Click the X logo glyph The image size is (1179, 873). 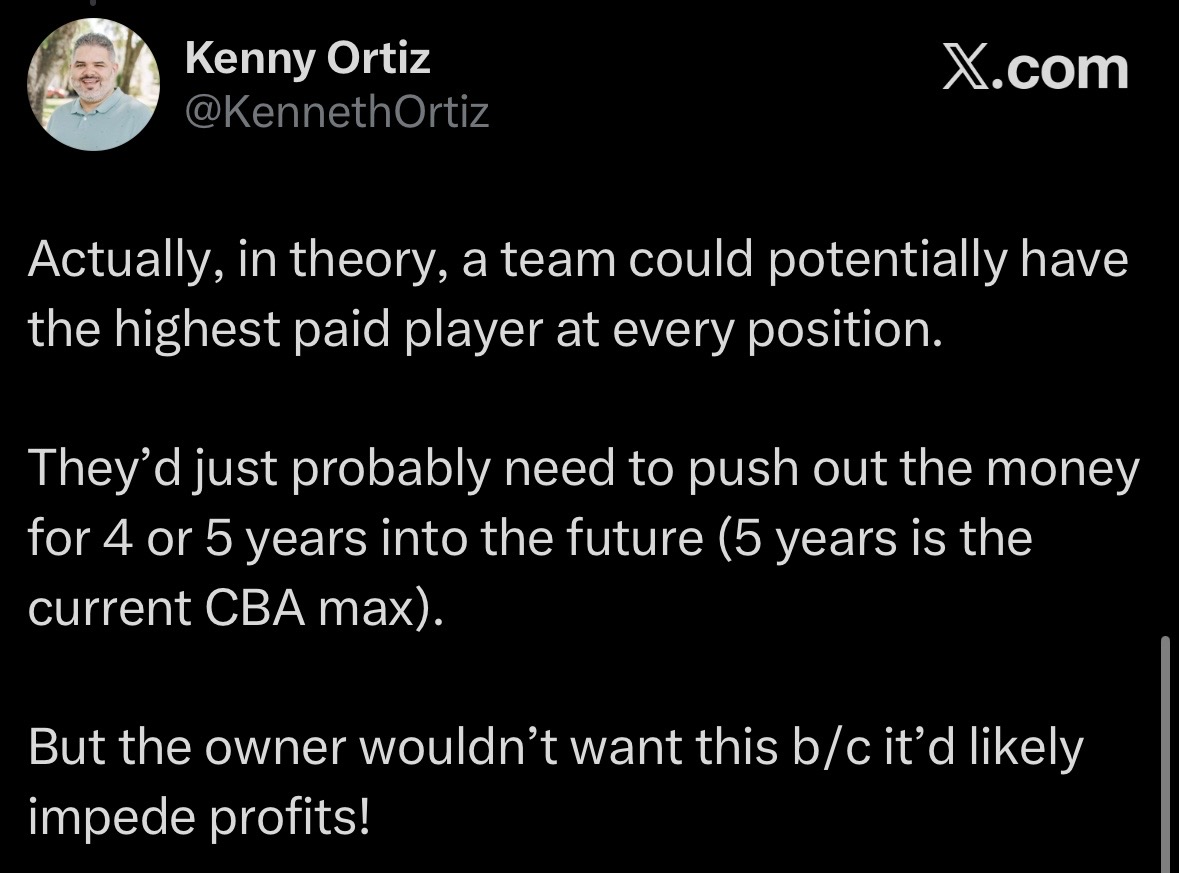click(x=968, y=69)
